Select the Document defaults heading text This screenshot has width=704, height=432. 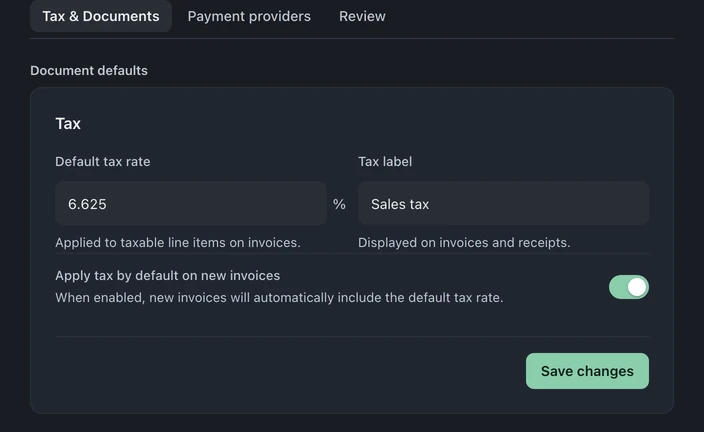[89, 71]
